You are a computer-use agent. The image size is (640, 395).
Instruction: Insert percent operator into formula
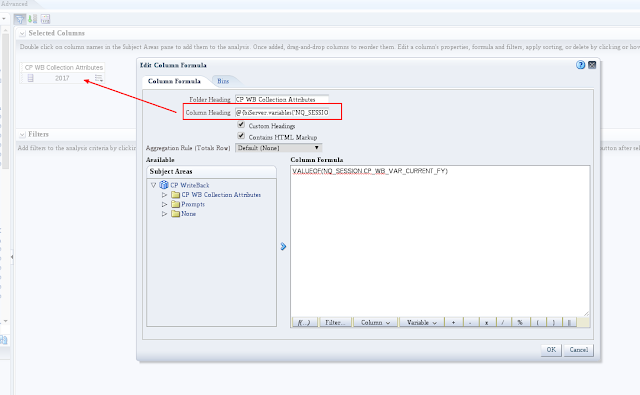520,322
